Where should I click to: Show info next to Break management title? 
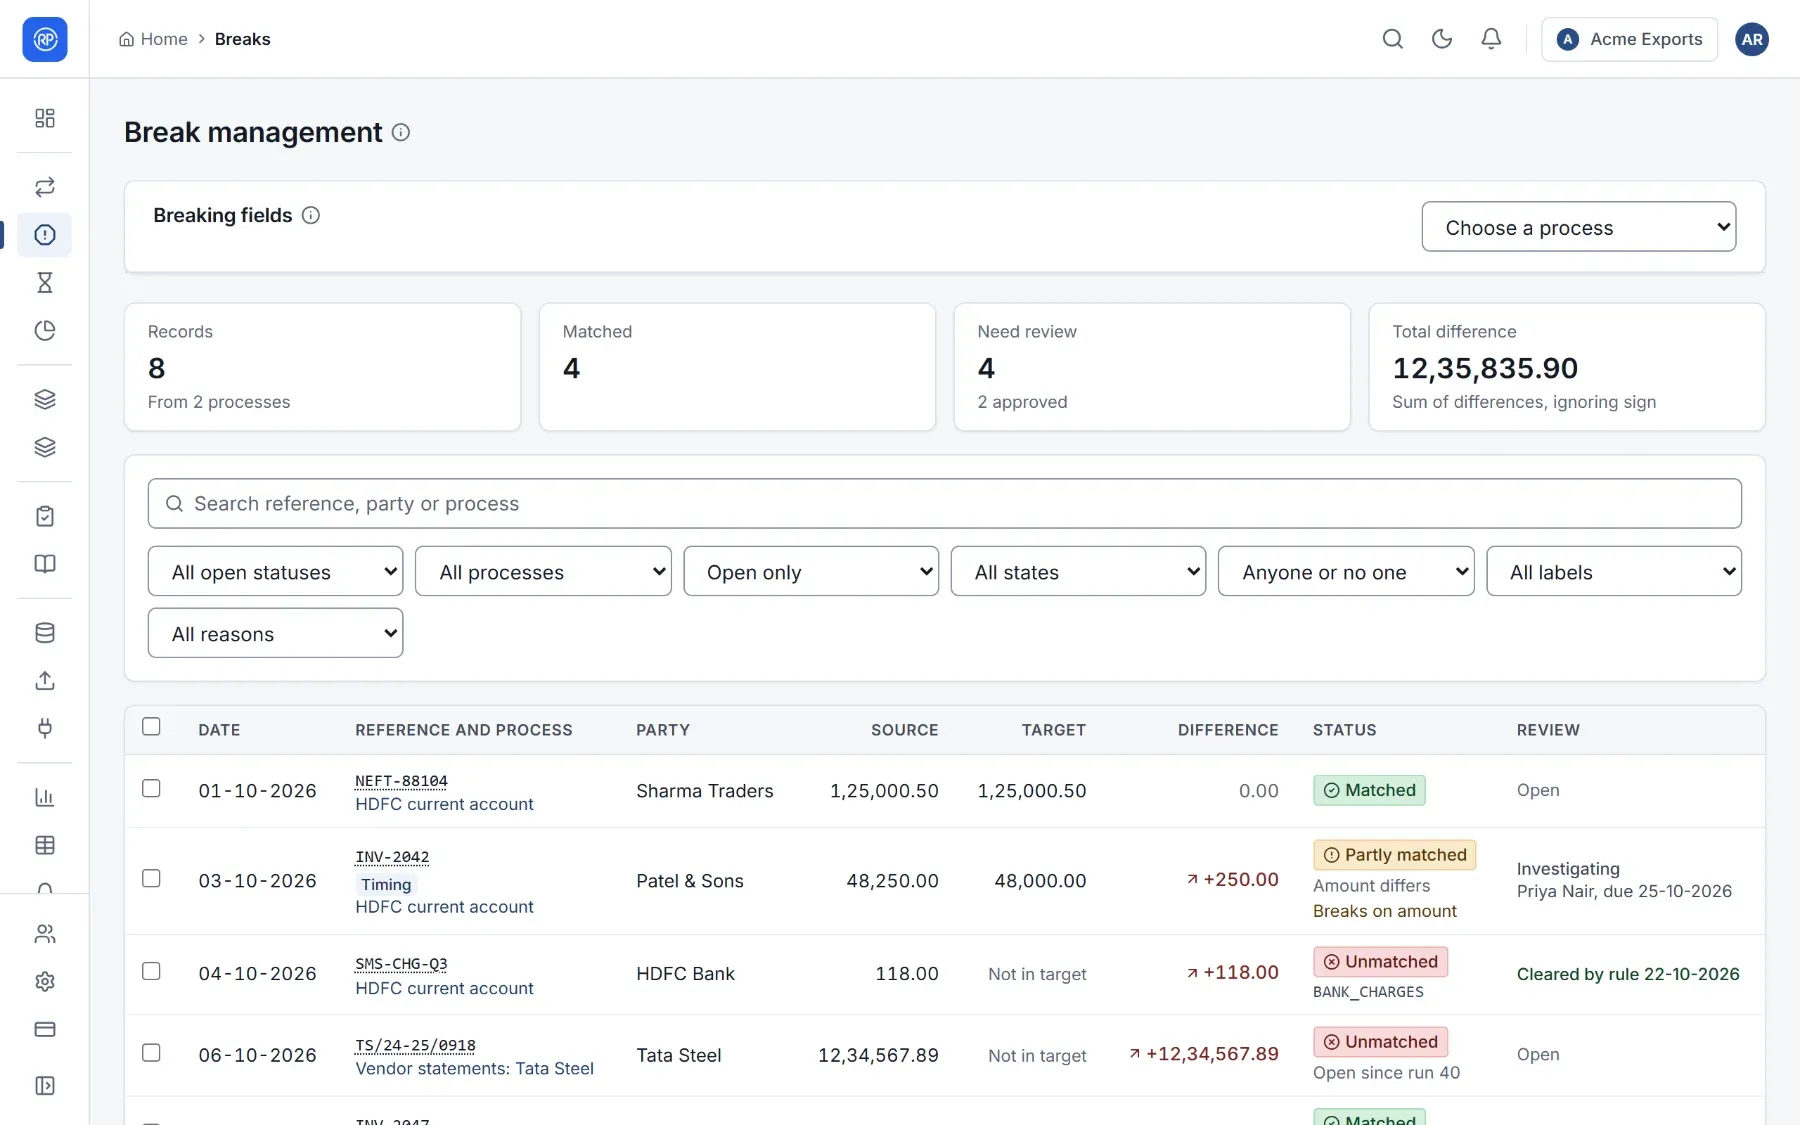point(401,132)
